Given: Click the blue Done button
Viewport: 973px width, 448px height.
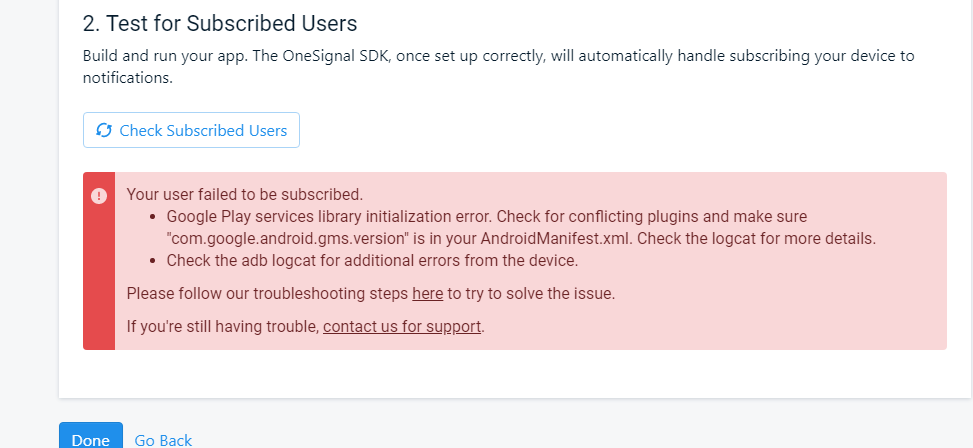Looking at the screenshot, I should point(91,437).
